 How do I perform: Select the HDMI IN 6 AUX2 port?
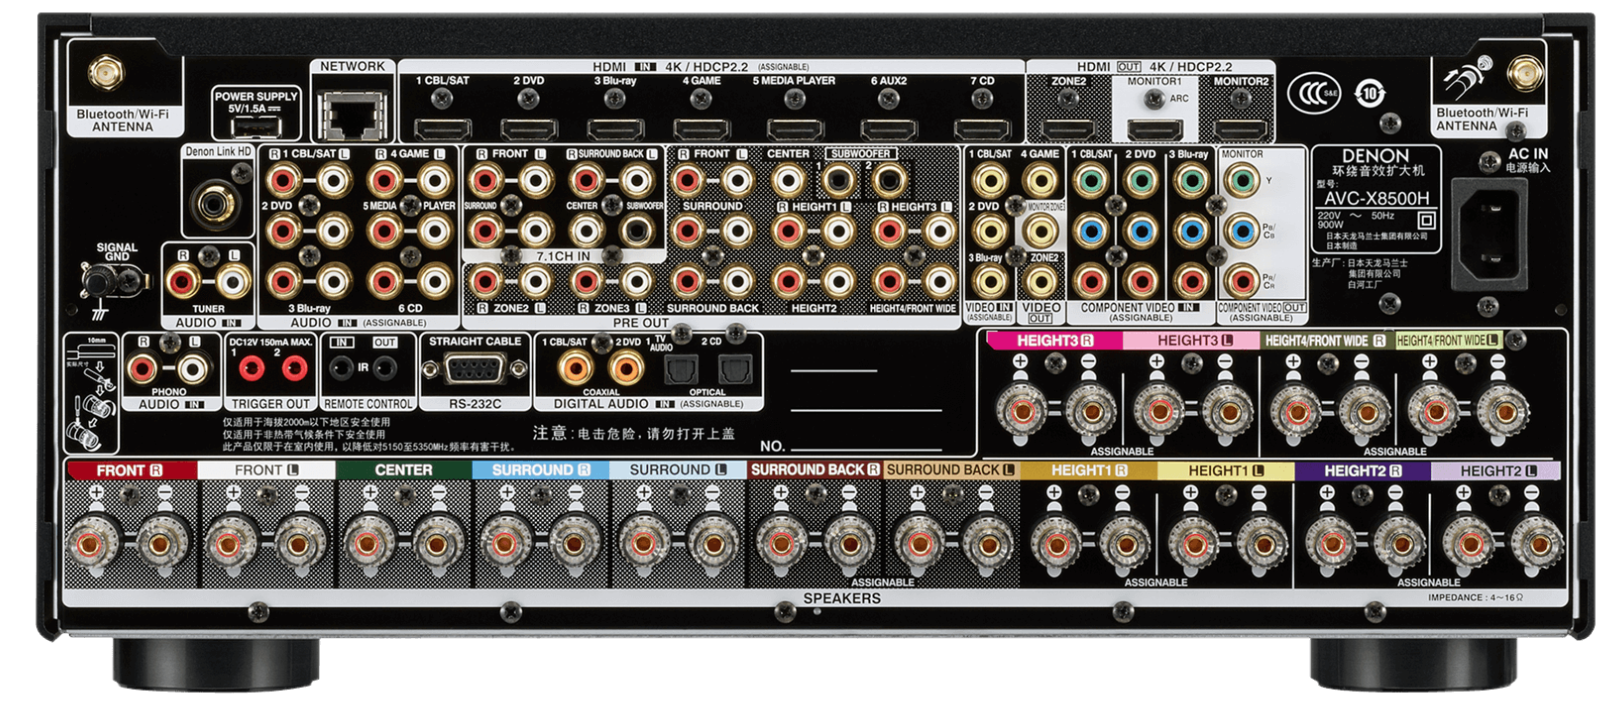point(889,129)
